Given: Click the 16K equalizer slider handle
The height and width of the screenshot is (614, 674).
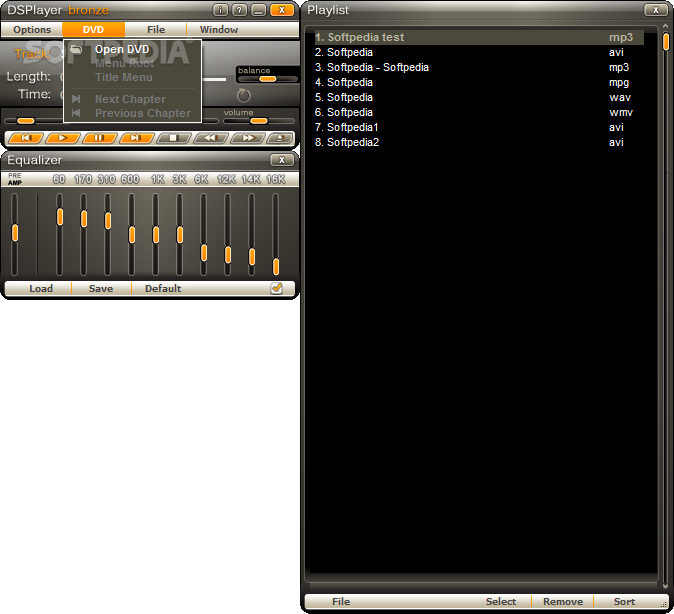Looking at the screenshot, I should pyautogui.click(x=276, y=267).
